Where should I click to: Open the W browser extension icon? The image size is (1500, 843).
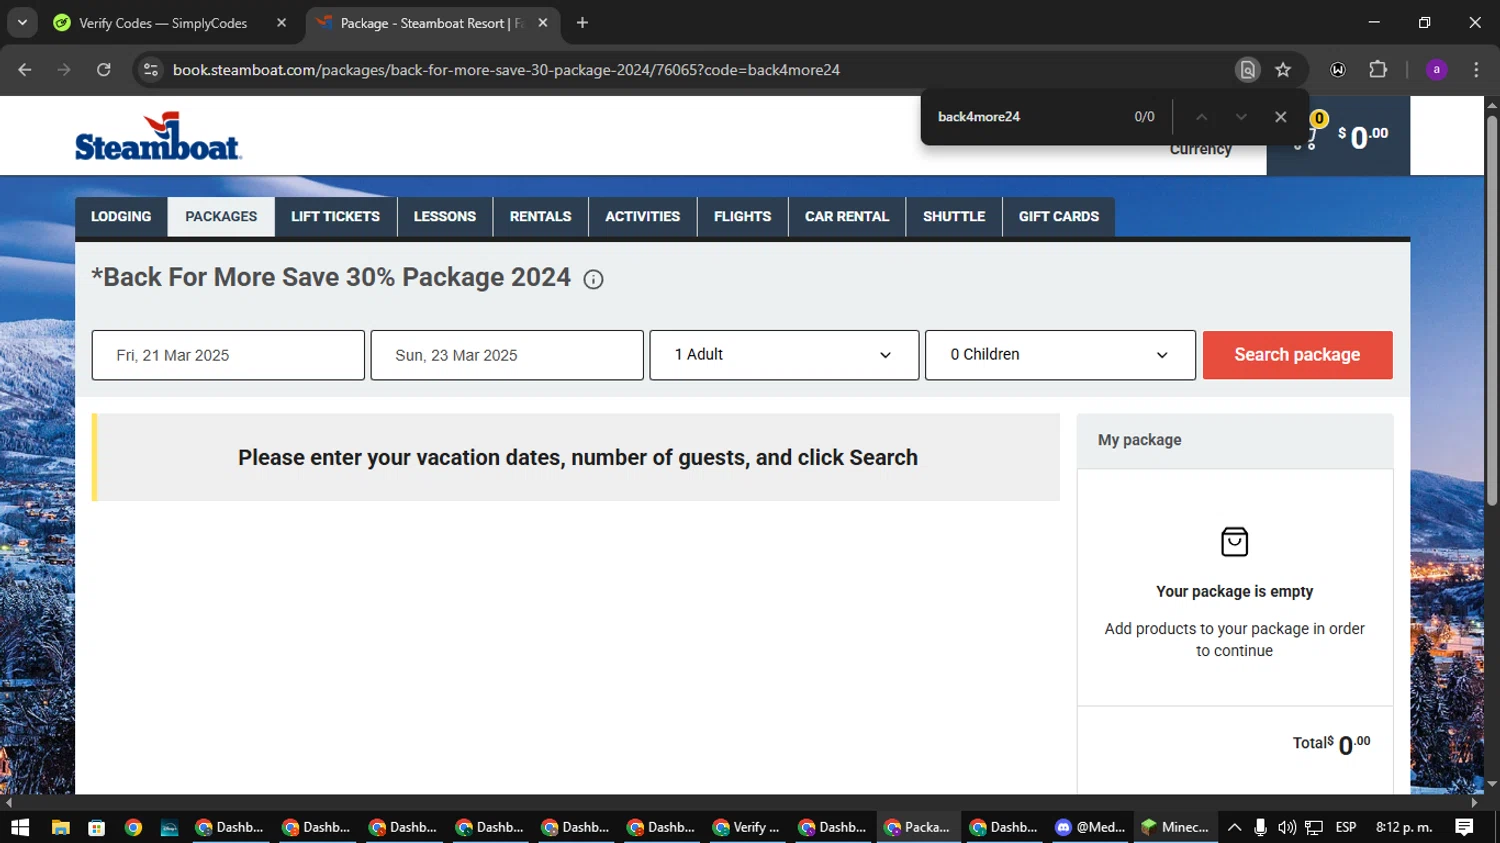click(1338, 70)
